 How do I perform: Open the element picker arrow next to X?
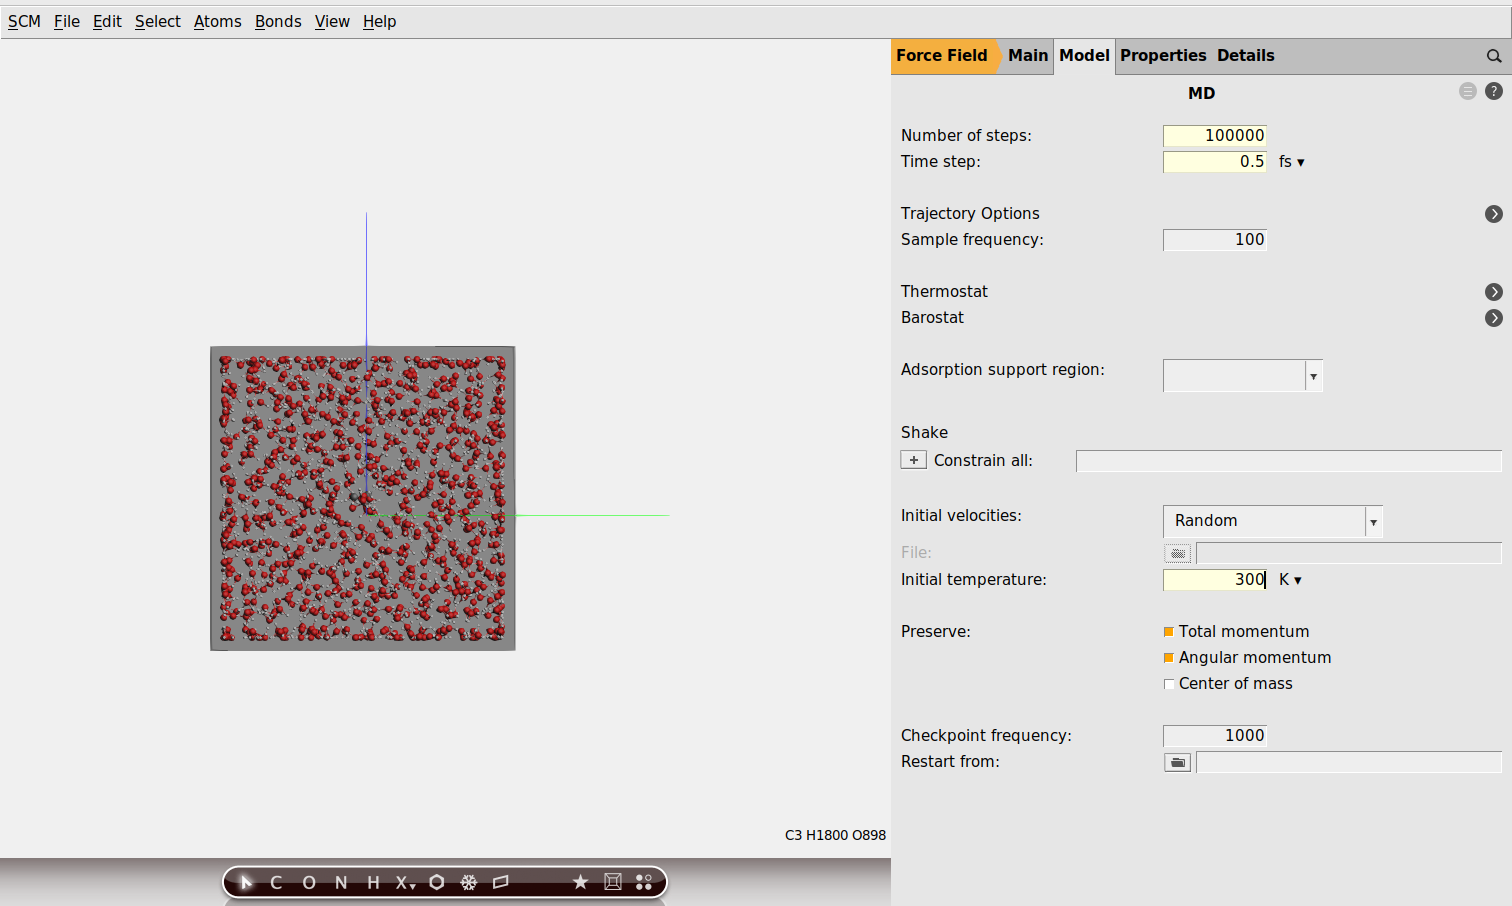pos(412,888)
